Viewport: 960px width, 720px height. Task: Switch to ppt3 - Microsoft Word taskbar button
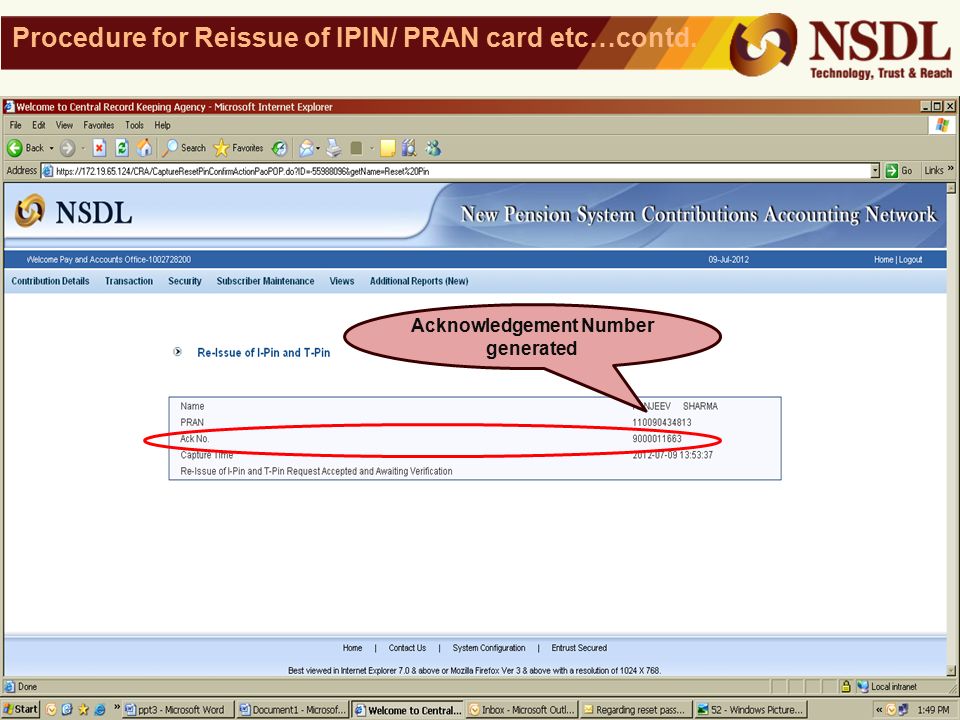tap(178, 710)
